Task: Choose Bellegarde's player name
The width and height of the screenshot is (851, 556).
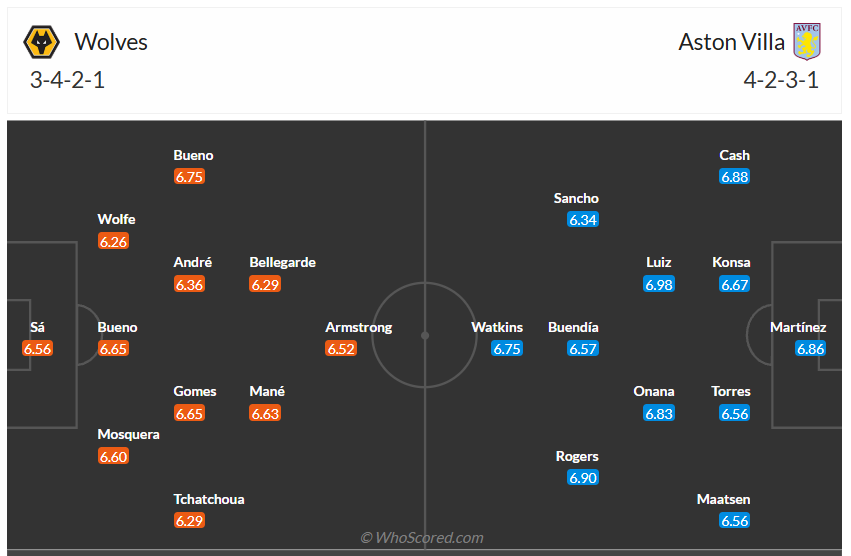Action: pos(282,262)
